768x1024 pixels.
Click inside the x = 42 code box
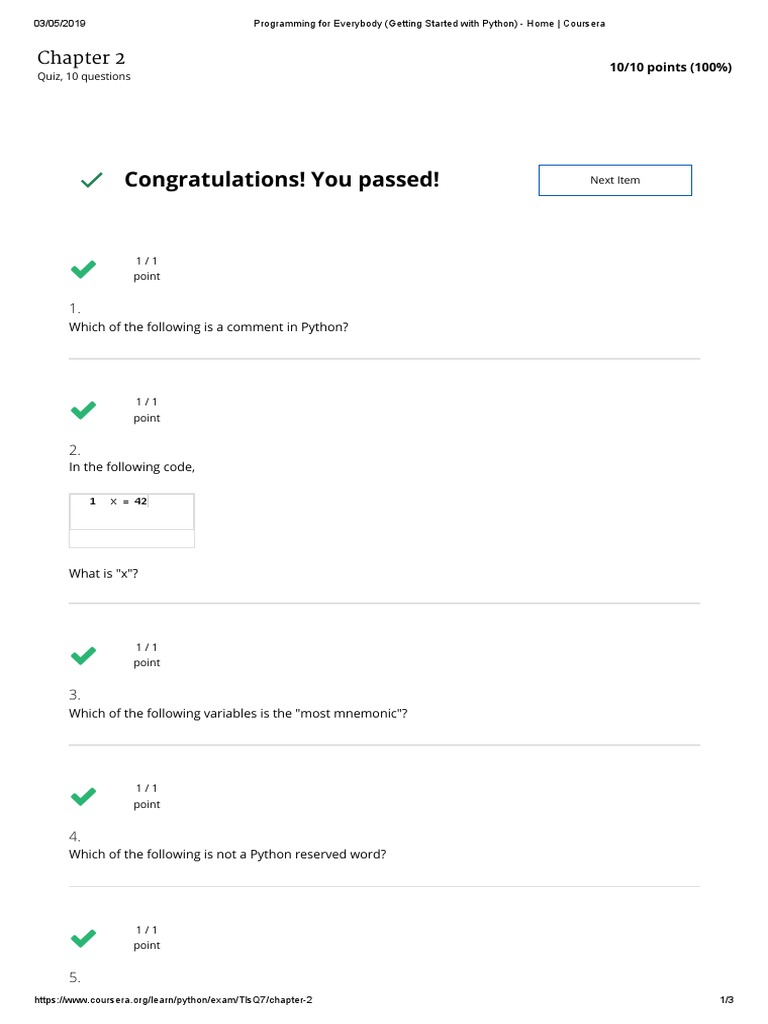[132, 511]
